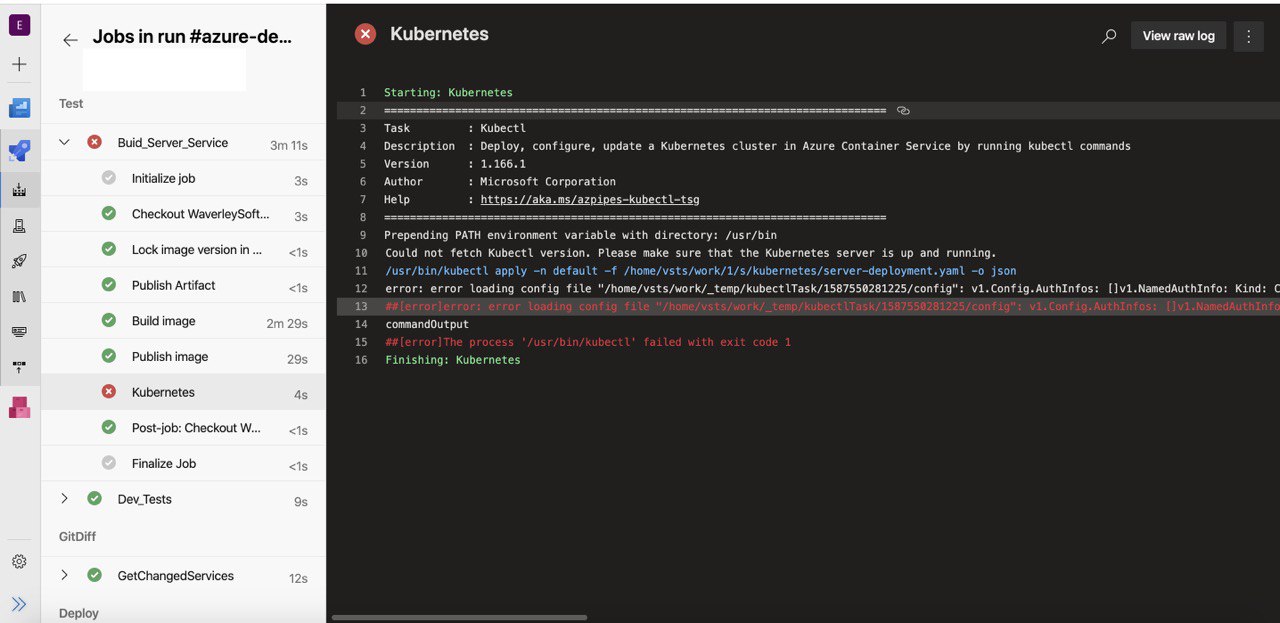Select the Pipelines builds sub-icon
Screen dimensions: 1280x623
tap(19, 189)
